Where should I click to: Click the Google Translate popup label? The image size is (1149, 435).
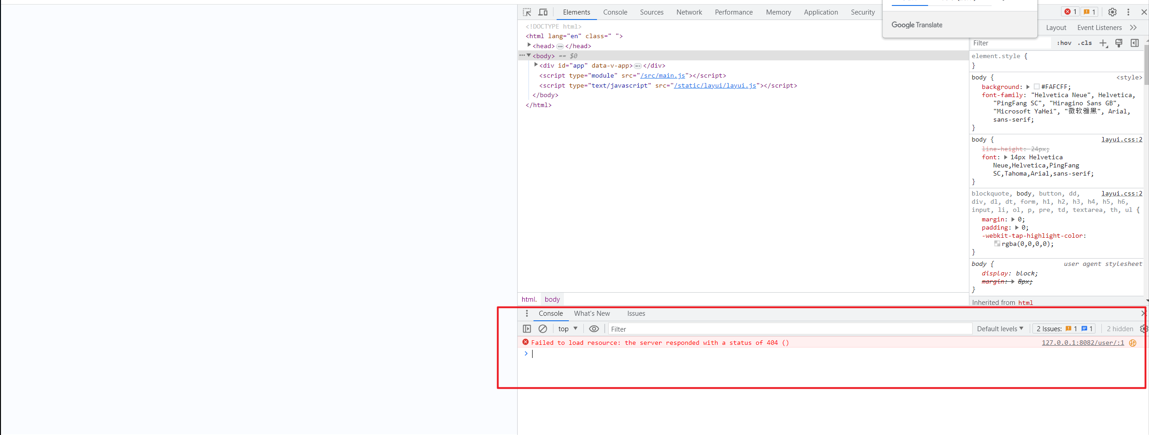[917, 25]
